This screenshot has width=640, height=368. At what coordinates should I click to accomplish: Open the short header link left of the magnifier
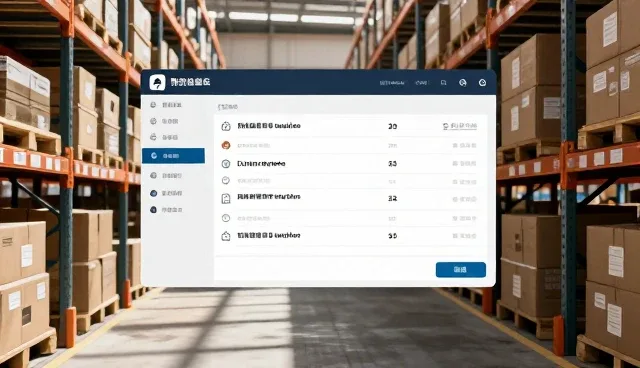[x=421, y=83]
